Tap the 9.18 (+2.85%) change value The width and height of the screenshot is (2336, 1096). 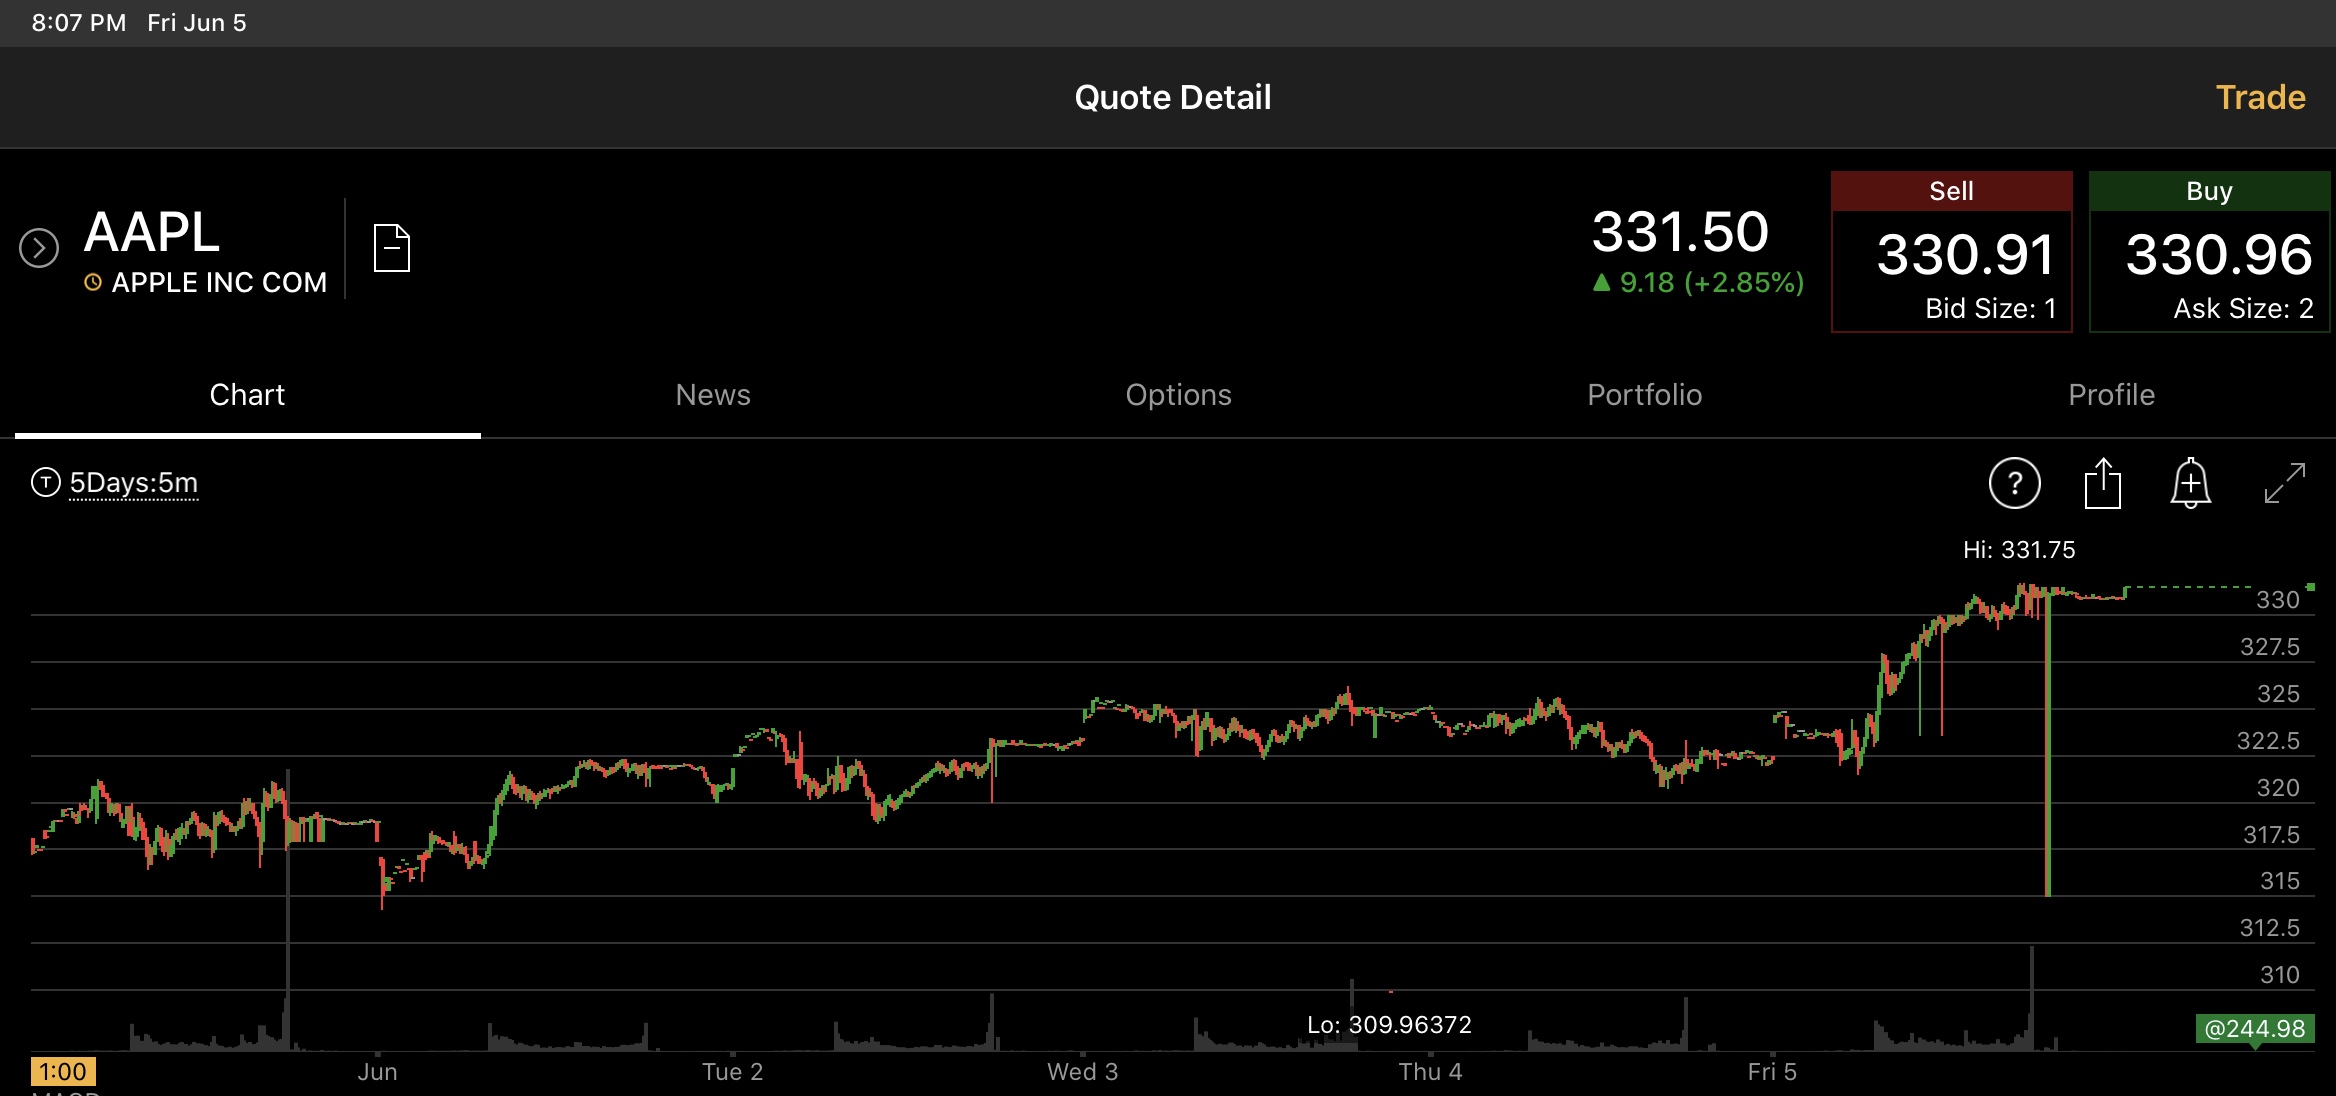(1698, 283)
